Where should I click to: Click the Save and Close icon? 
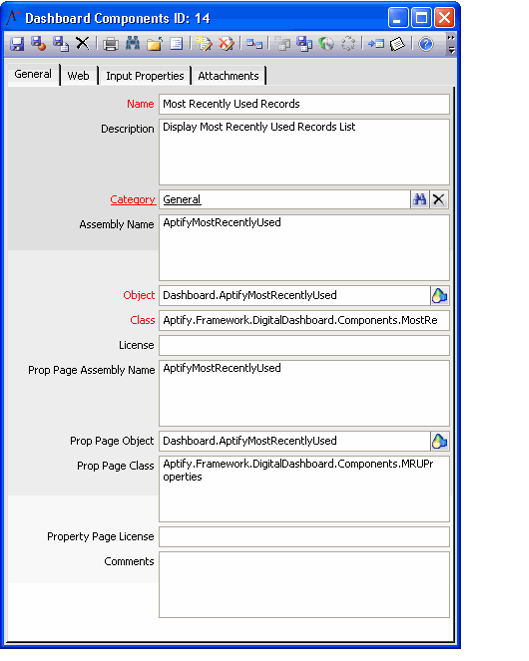pos(38,43)
